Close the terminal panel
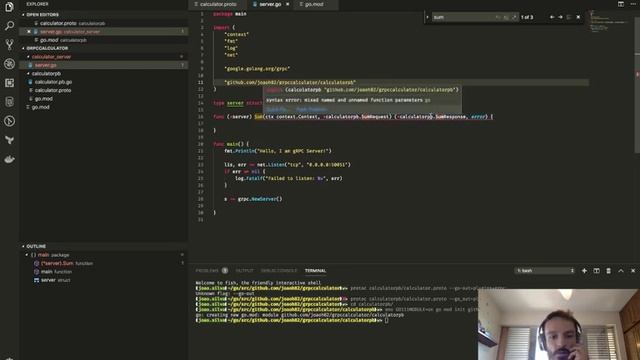This screenshot has height=360, width=640. click(x=633, y=271)
